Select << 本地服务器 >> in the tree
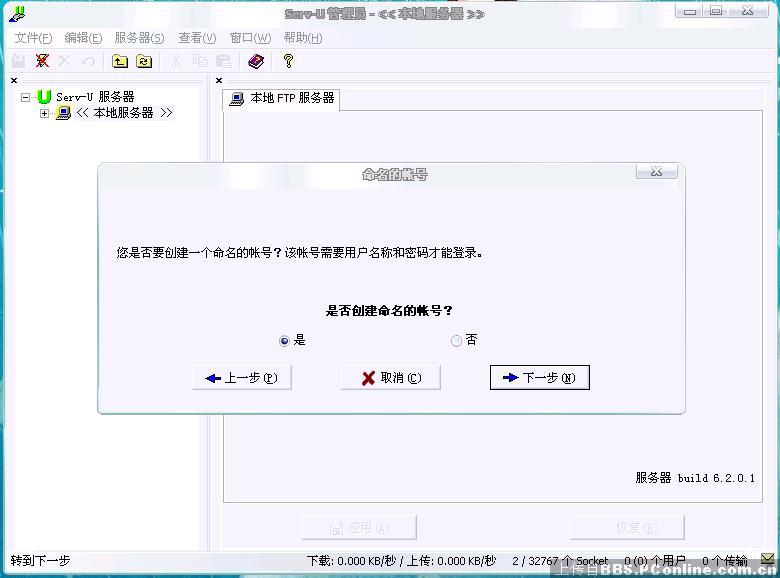Screen dimensions: 780x578 point(124,113)
